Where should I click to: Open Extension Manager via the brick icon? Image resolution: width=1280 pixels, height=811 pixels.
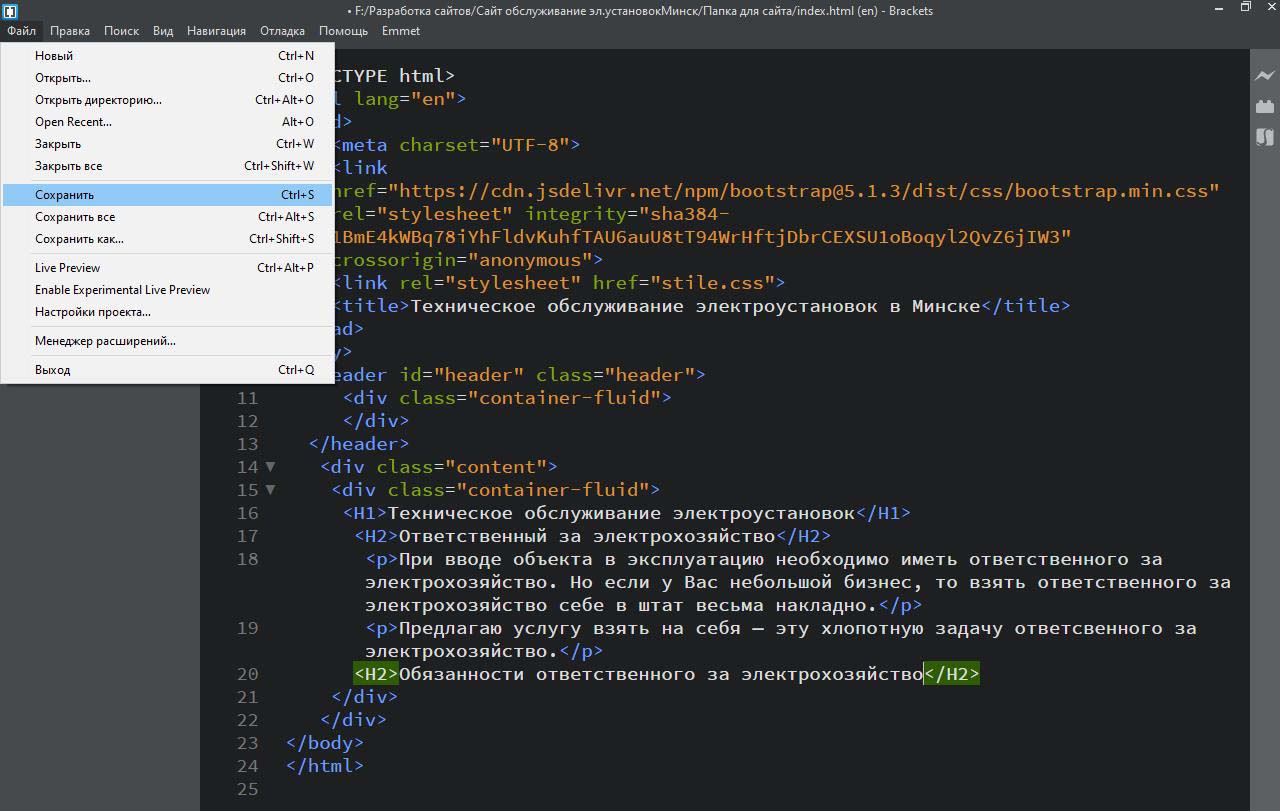click(x=1265, y=106)
